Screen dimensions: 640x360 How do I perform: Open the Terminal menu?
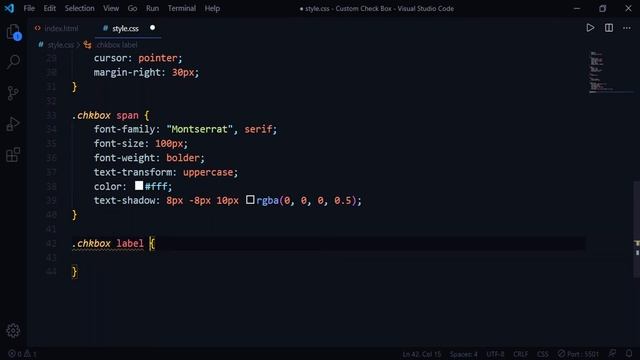182,8
